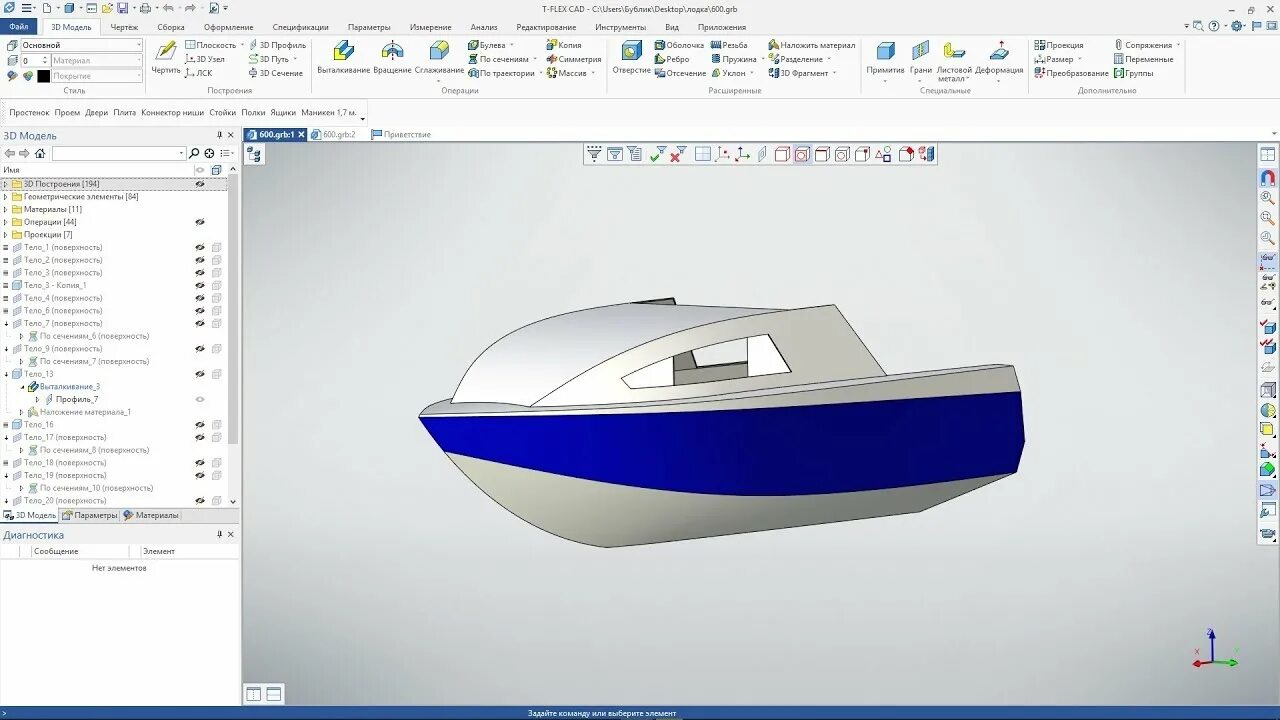Open the Файл menu
The height and width of the screenshot is (720, 1280).
click(19, 27)
